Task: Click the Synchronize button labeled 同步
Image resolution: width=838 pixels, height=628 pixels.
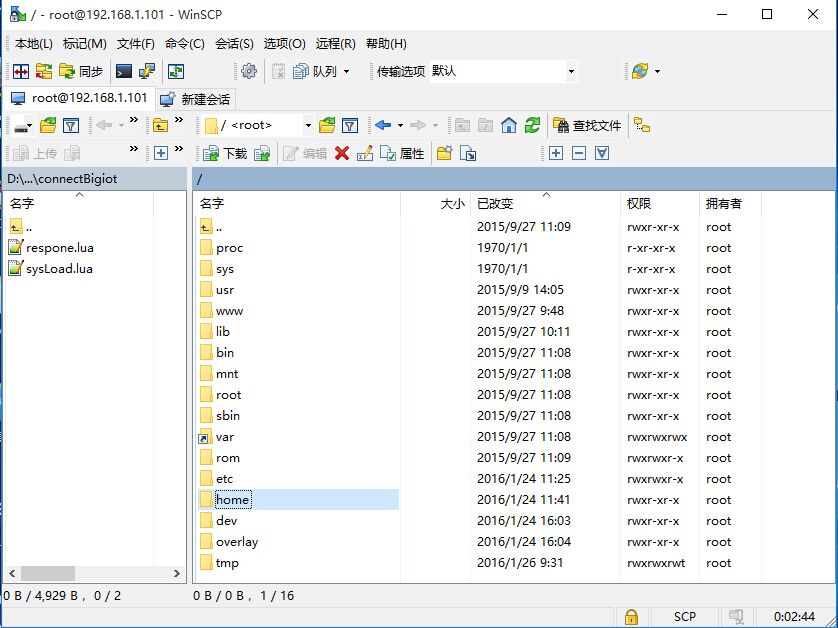Action: 81,71
